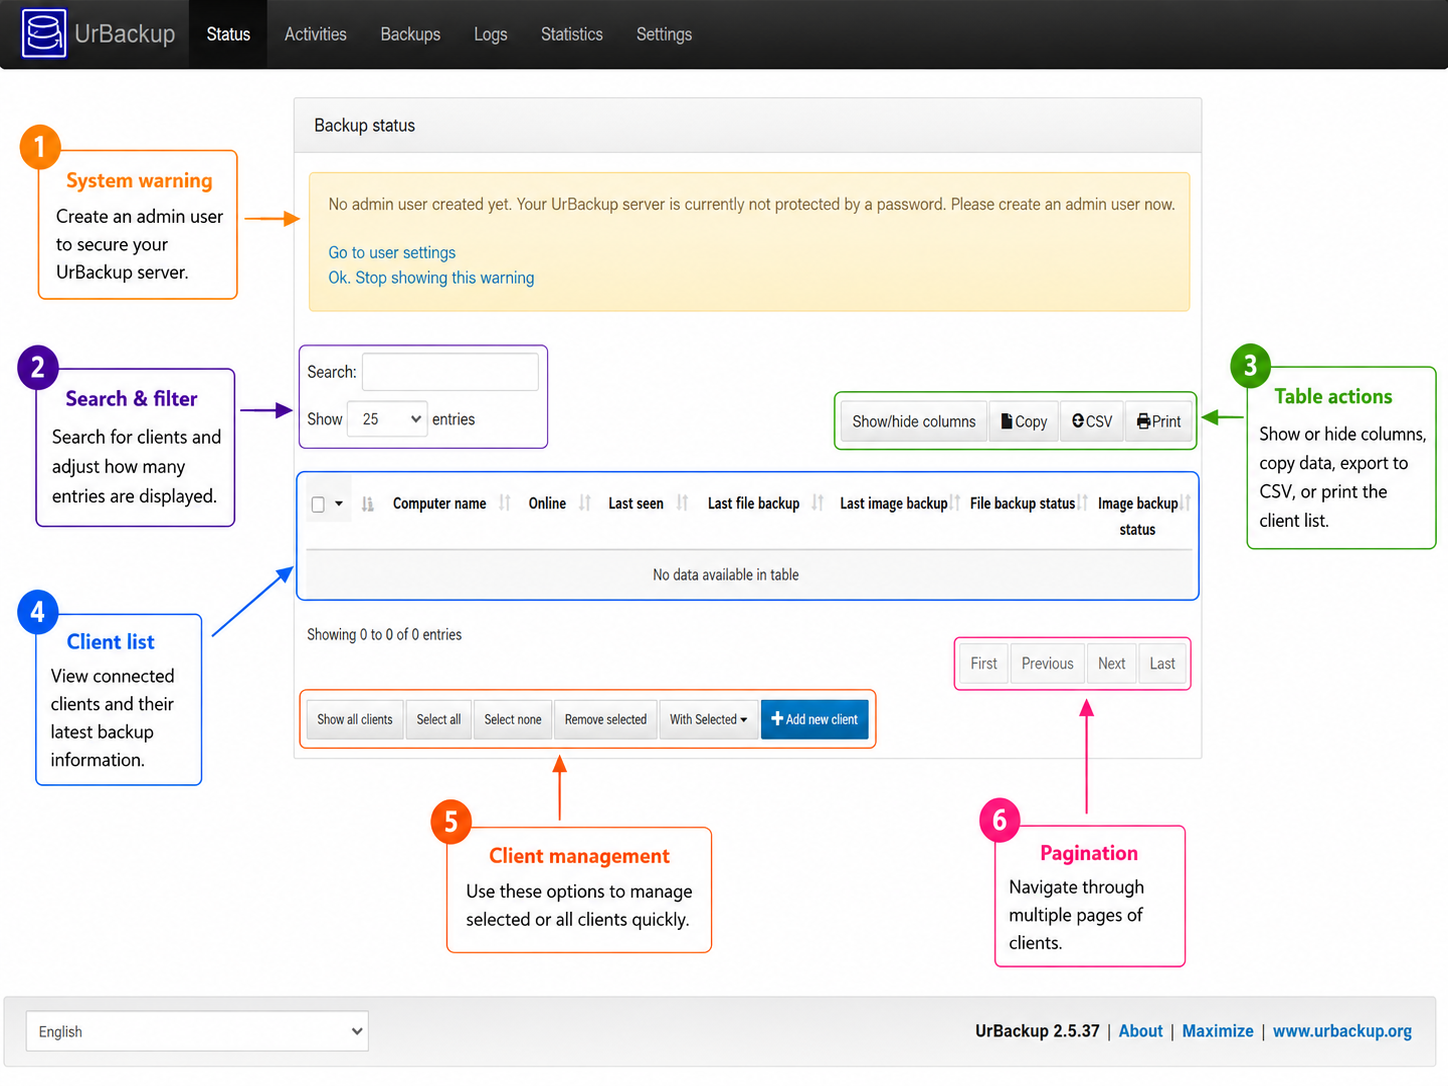The image size is (1448, 1086).
Task: Go to Previous page
Action: 1047,663
